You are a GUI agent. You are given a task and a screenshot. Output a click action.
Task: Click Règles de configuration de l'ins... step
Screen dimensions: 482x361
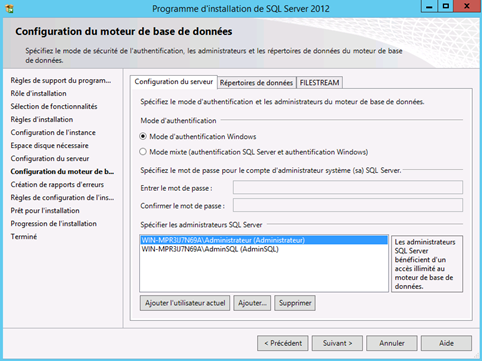coord(62,197)
